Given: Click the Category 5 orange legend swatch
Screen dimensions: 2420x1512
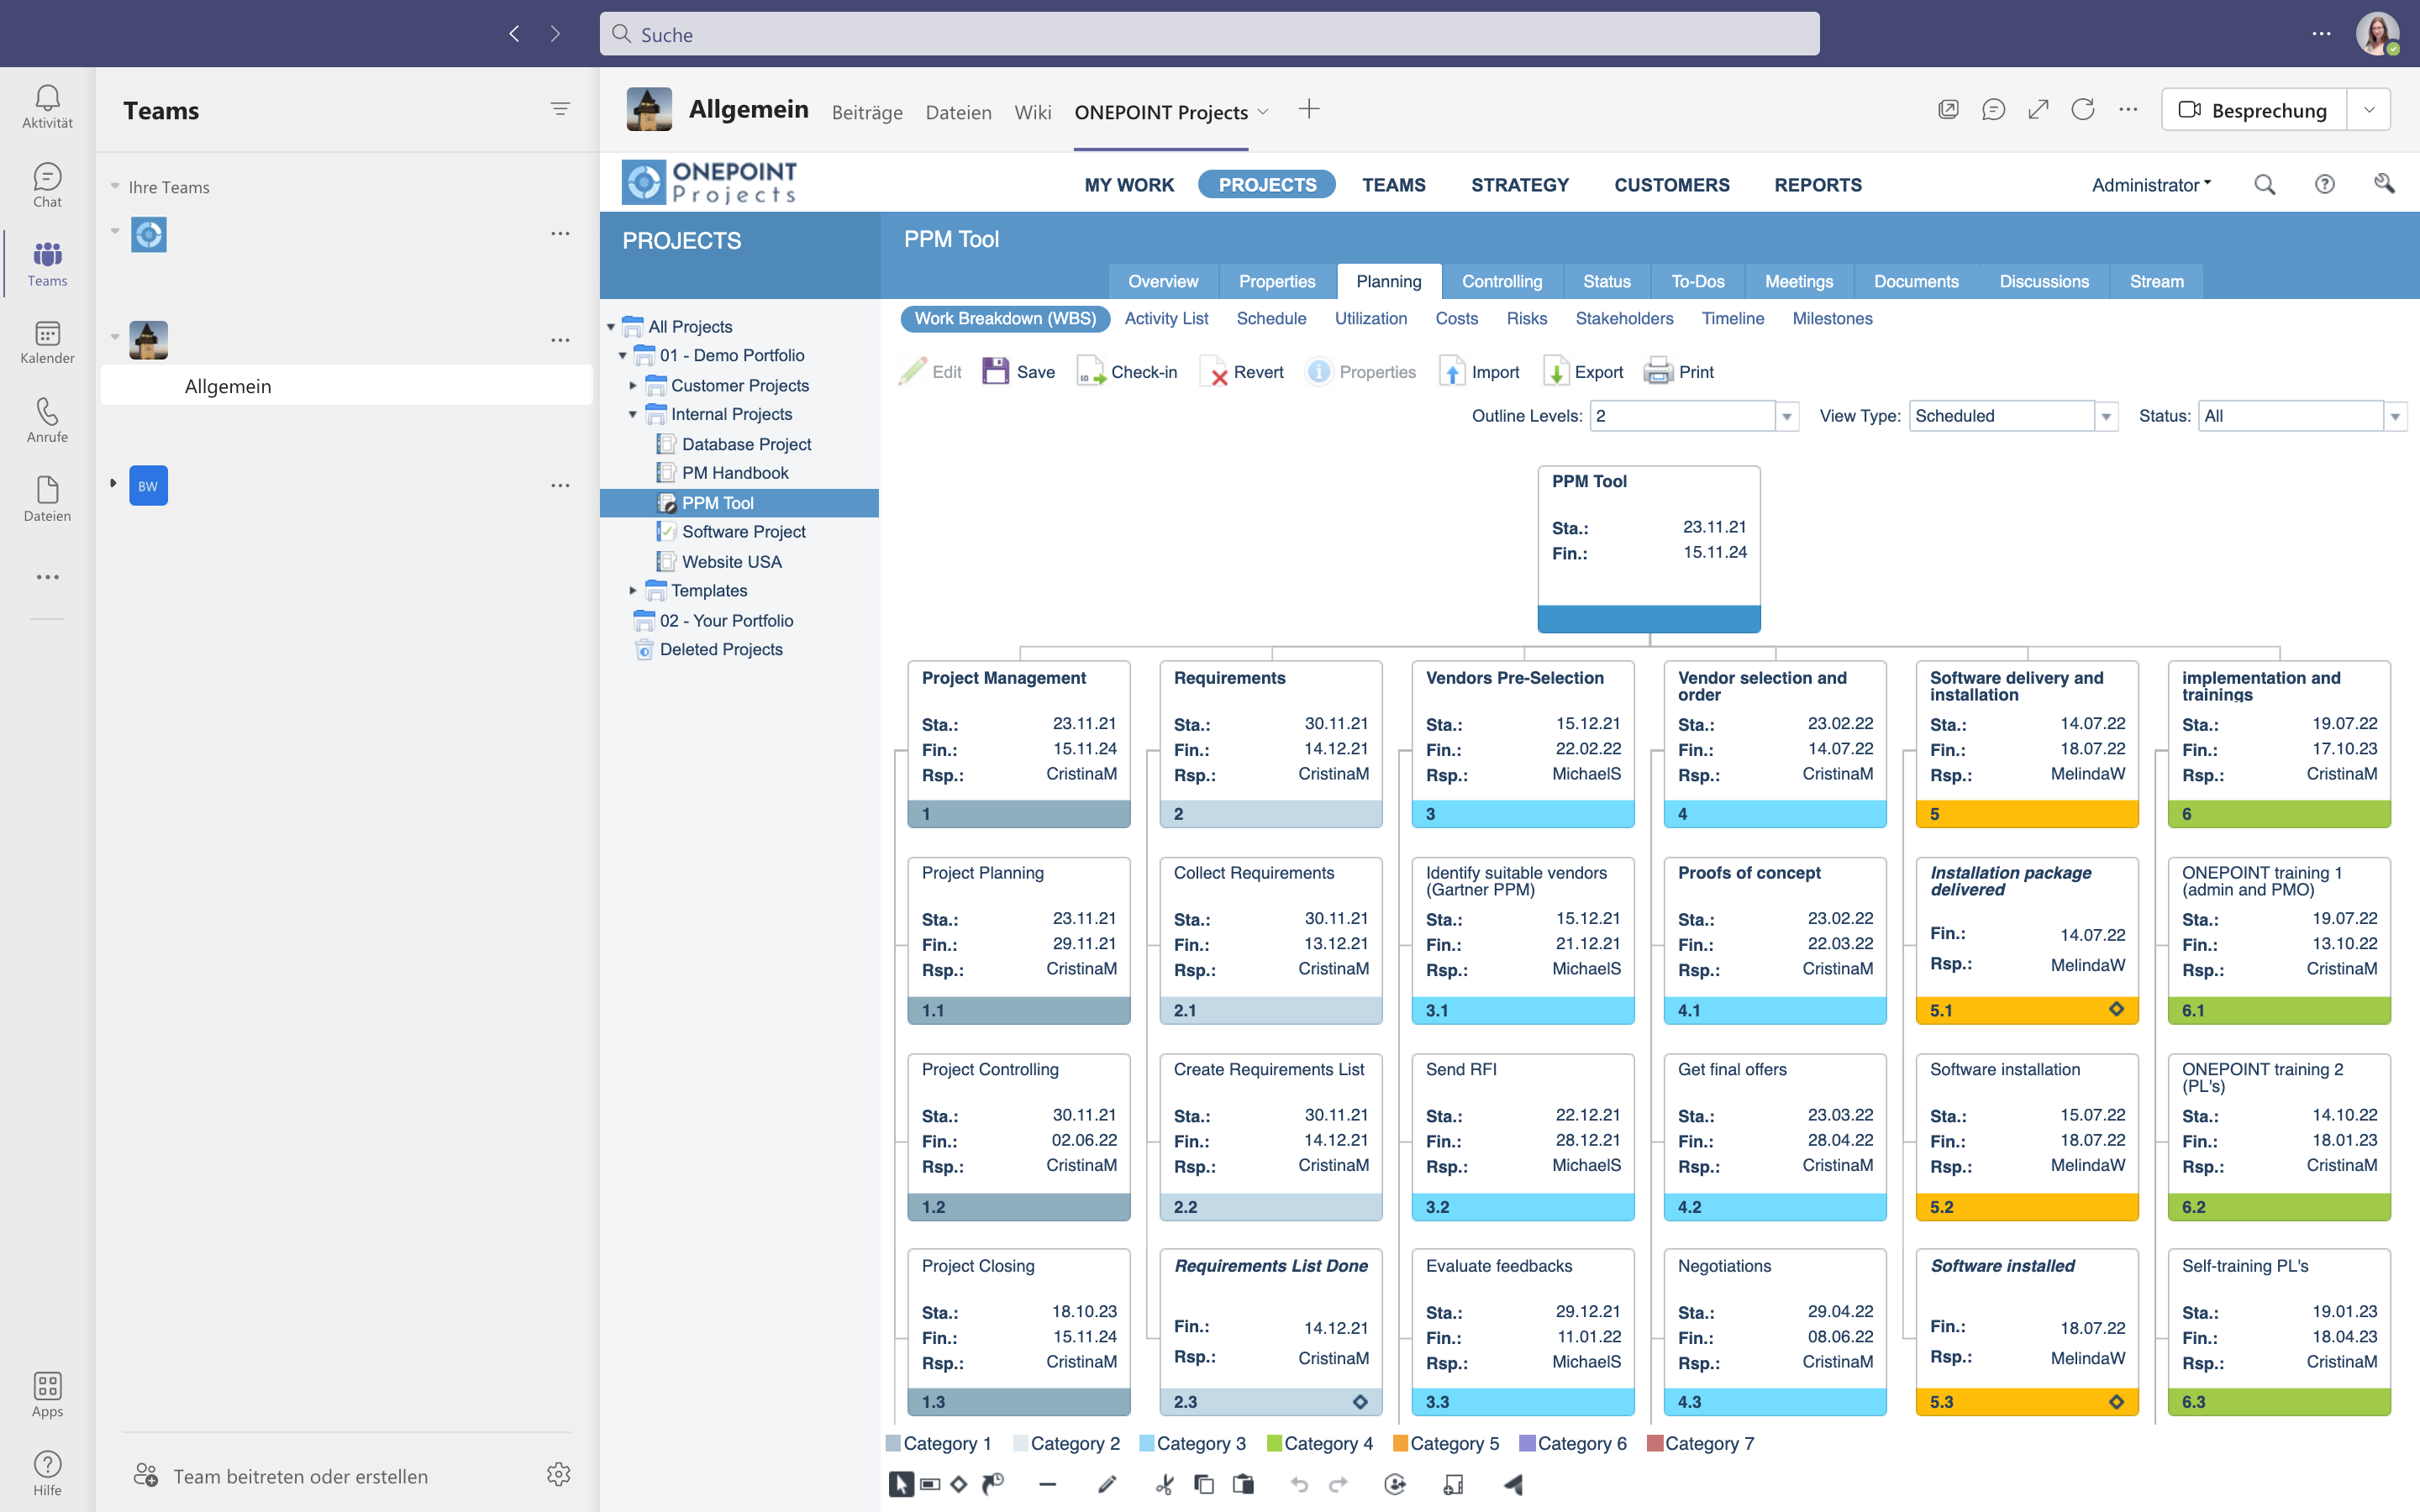Looking at the screenshot, I should coord(1400,1443).
